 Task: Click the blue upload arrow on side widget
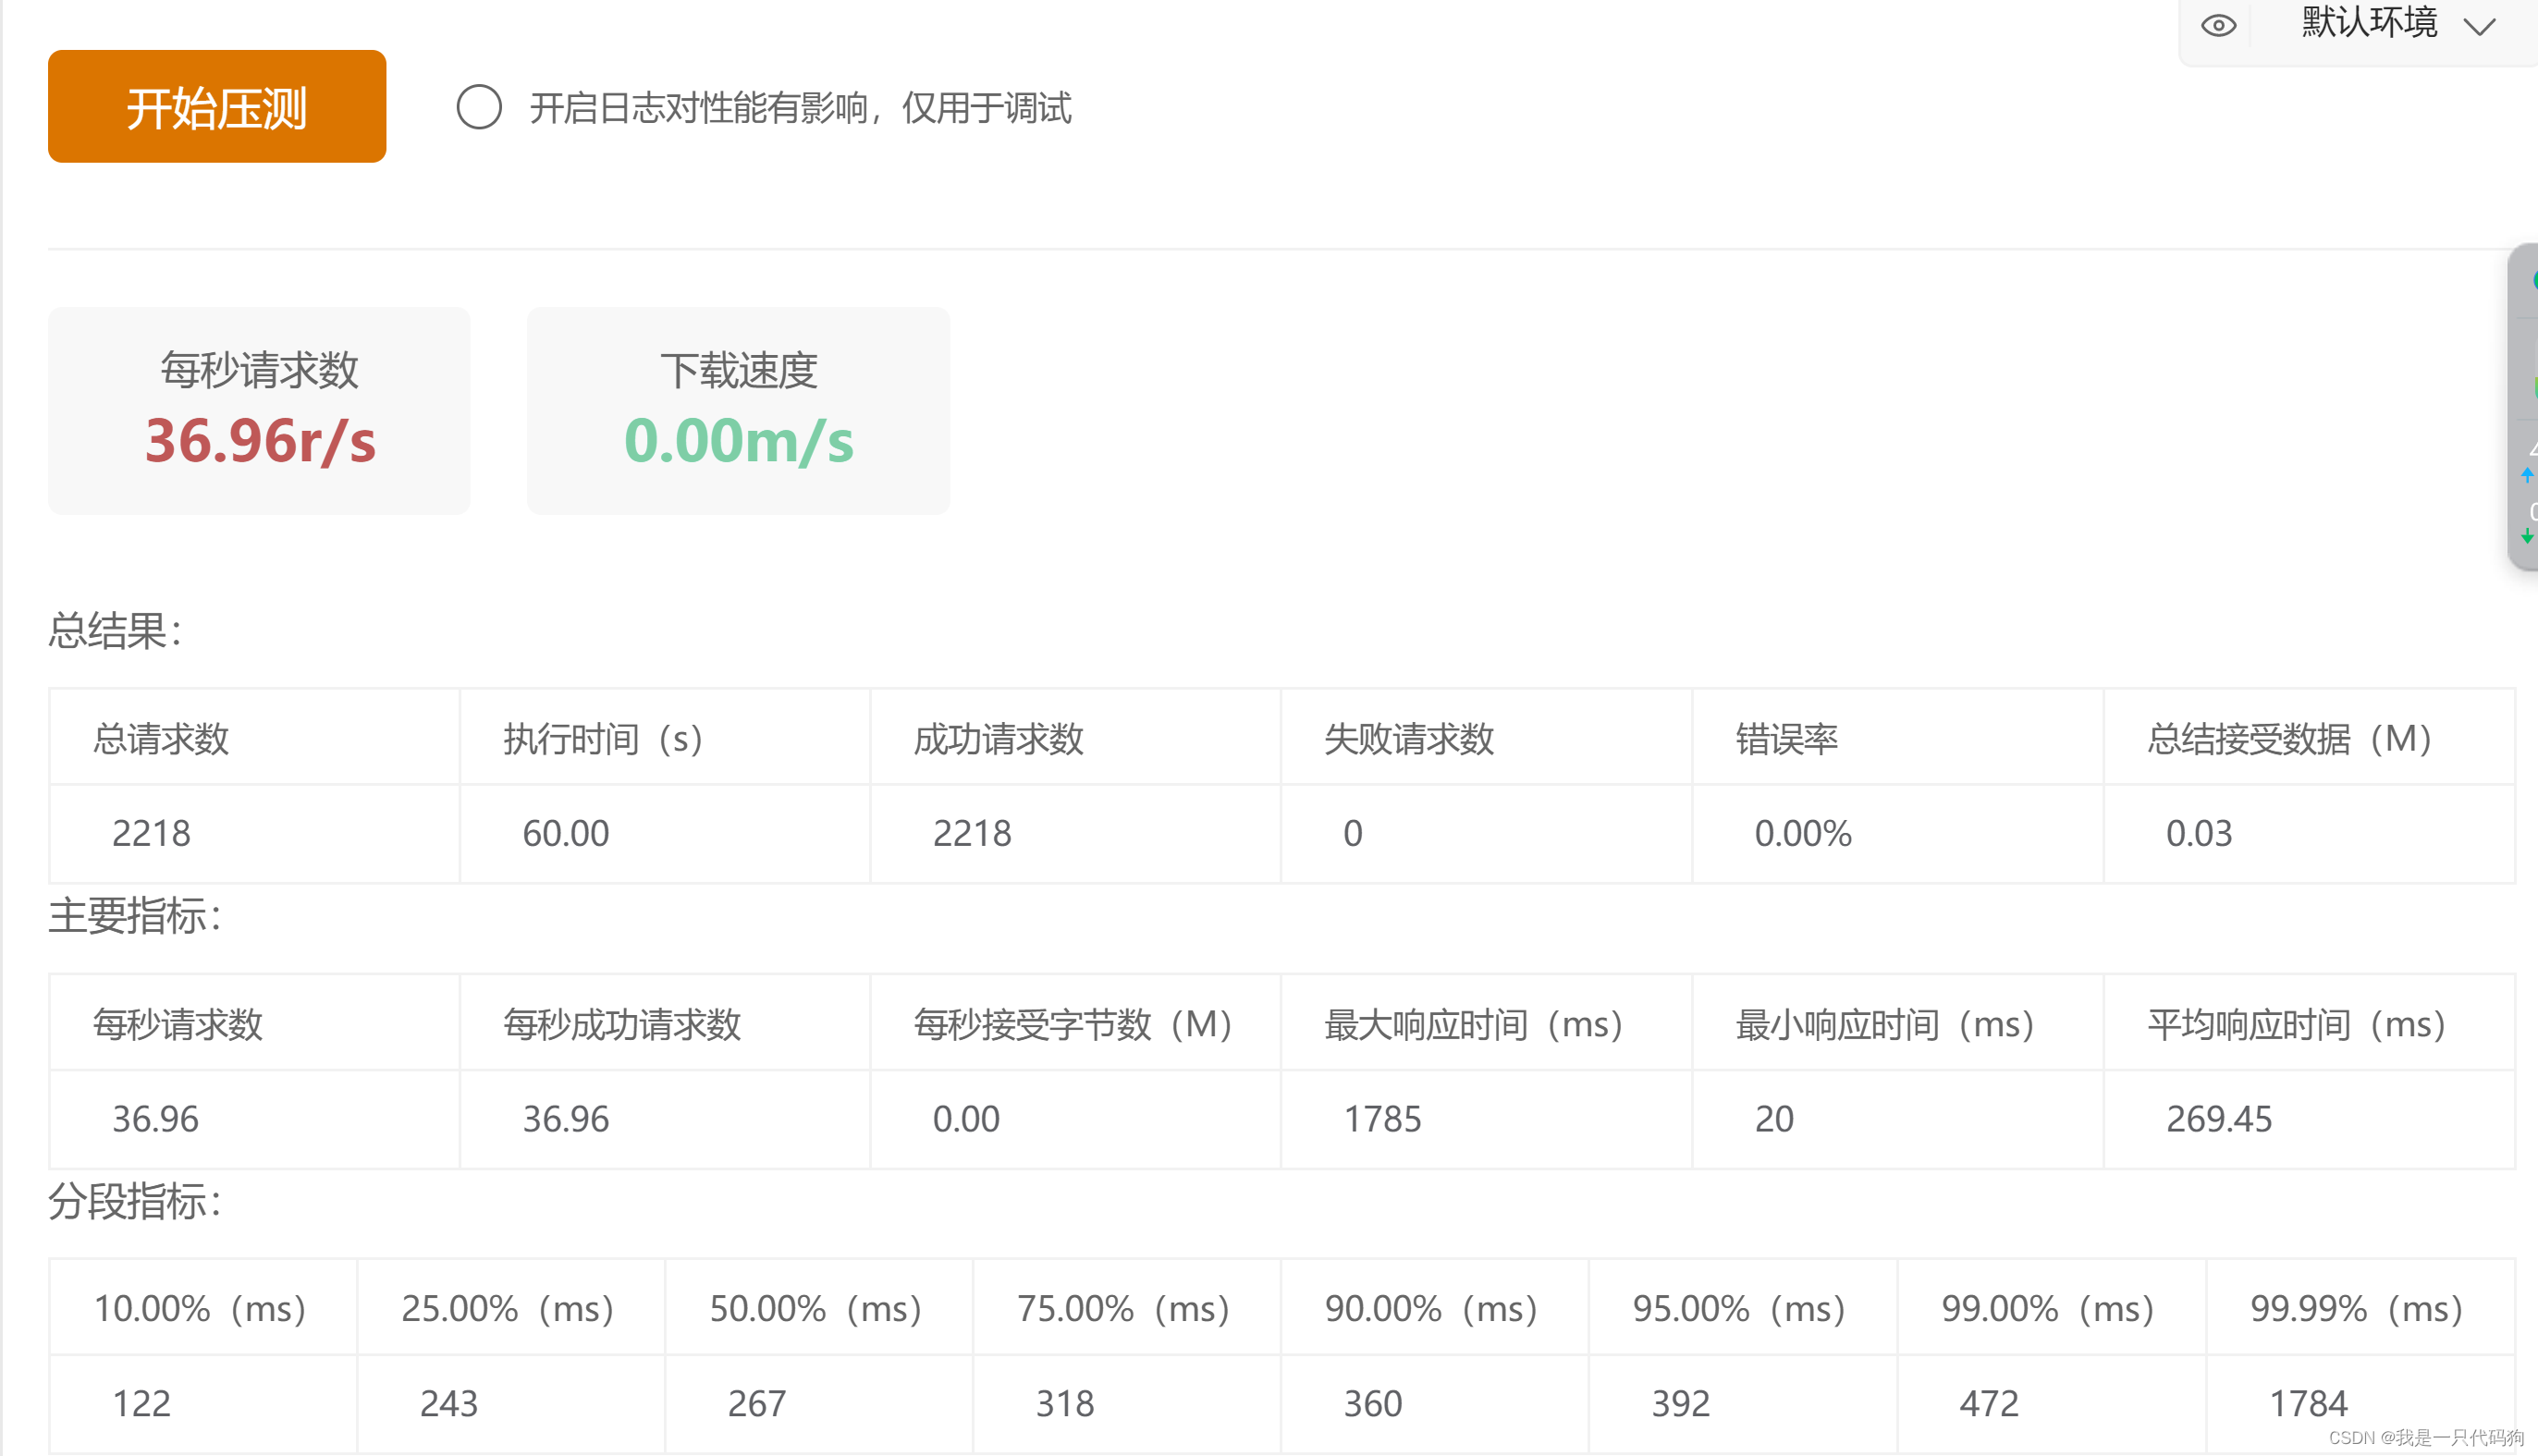(2526, 476)
